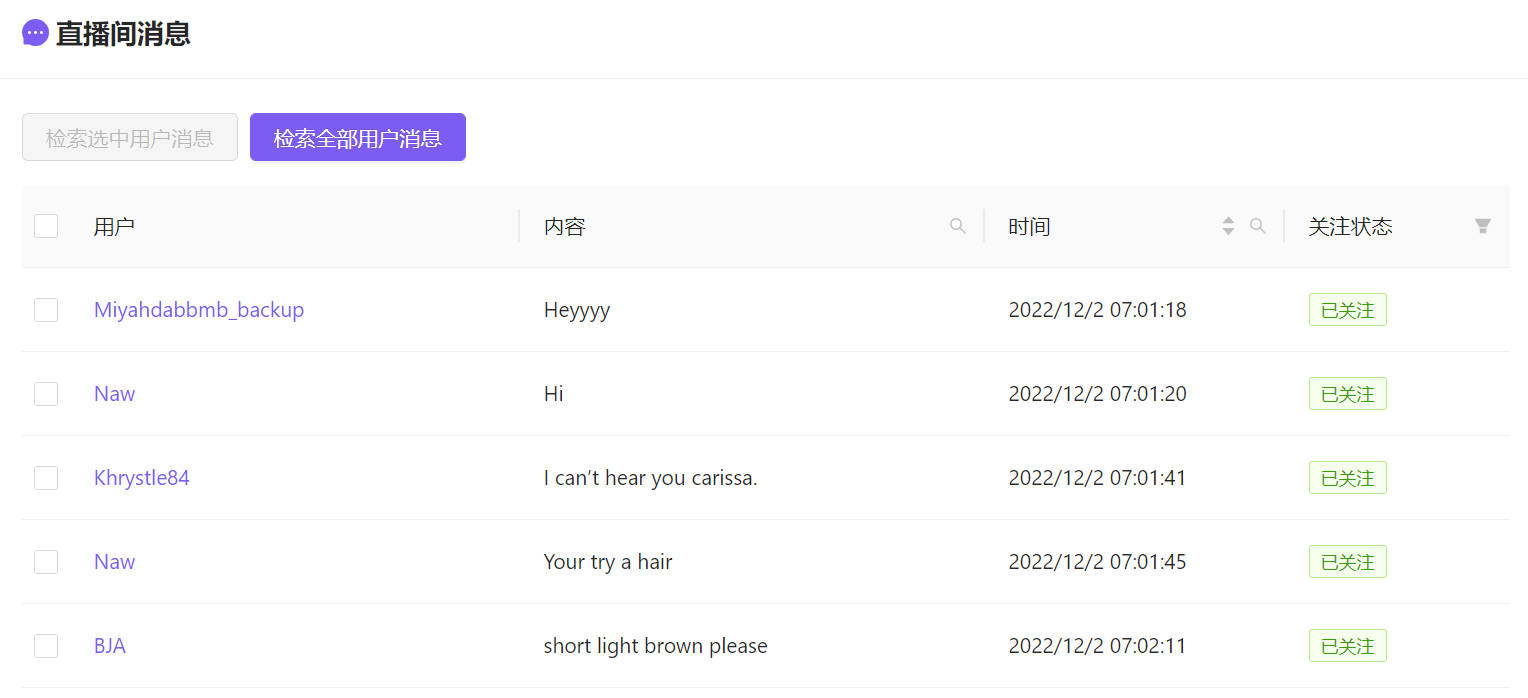
Task: Check the checkbox on Khrystle84's message row
Action: [46, 478]
